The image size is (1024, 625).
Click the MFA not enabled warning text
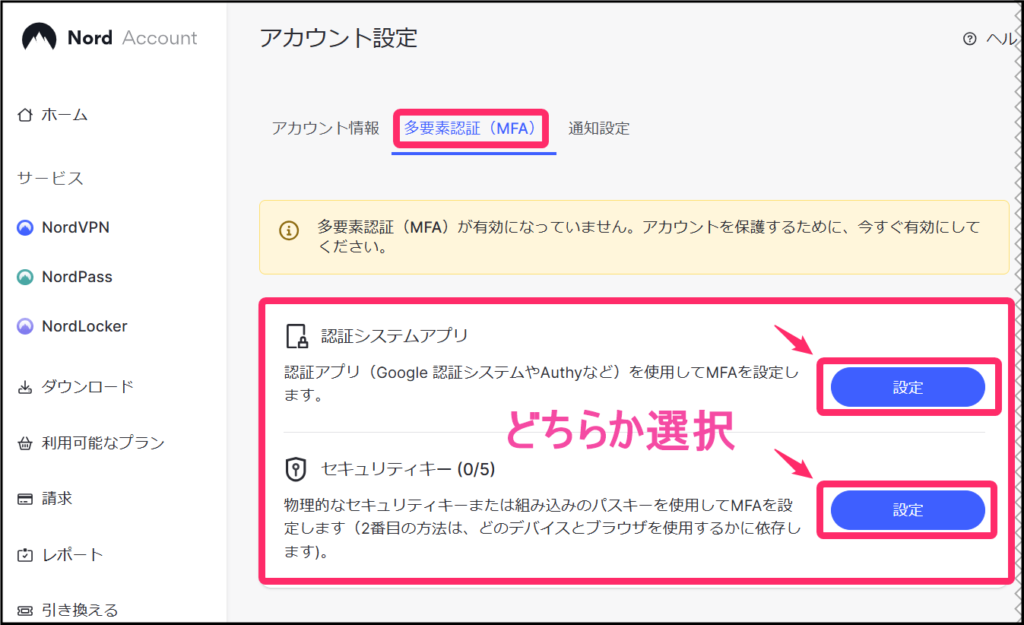point(648,236)
